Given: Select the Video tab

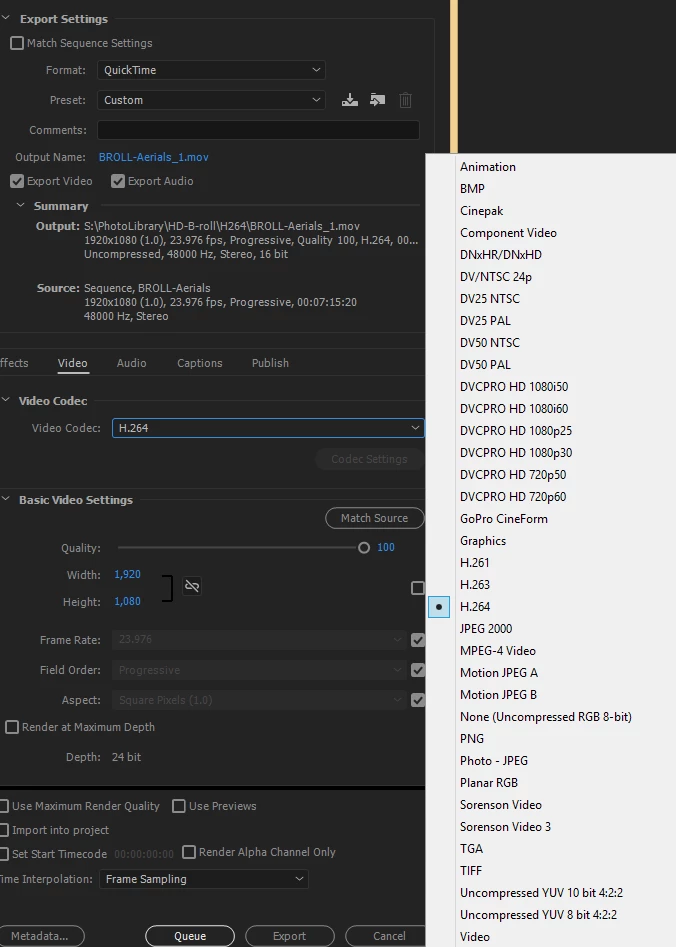Looking at the screenshot, I should [x=72, y=363].
